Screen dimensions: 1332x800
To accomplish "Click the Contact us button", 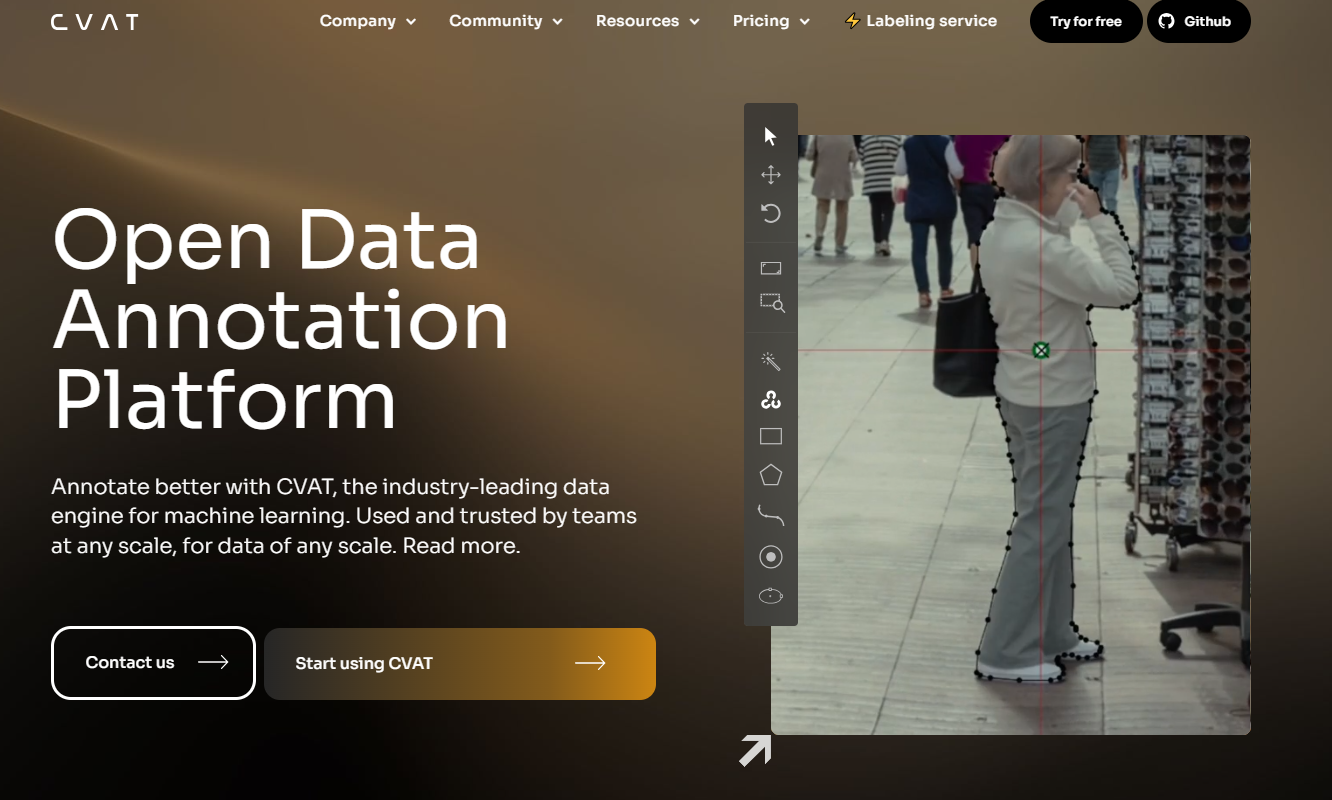I will 154,663.
